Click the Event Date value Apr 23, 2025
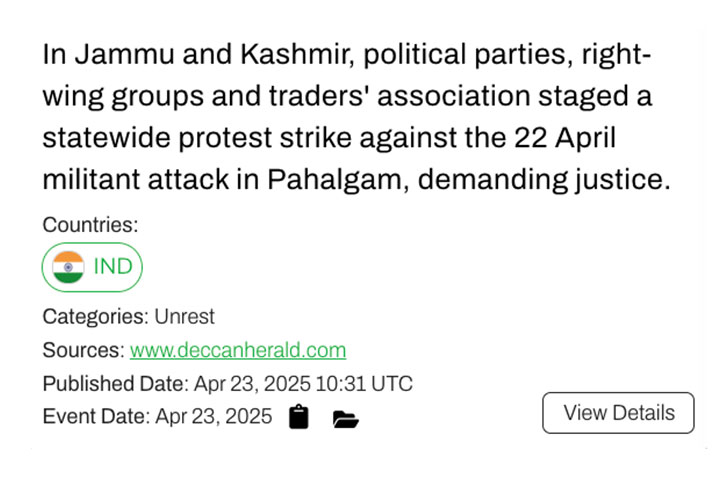 213,416
